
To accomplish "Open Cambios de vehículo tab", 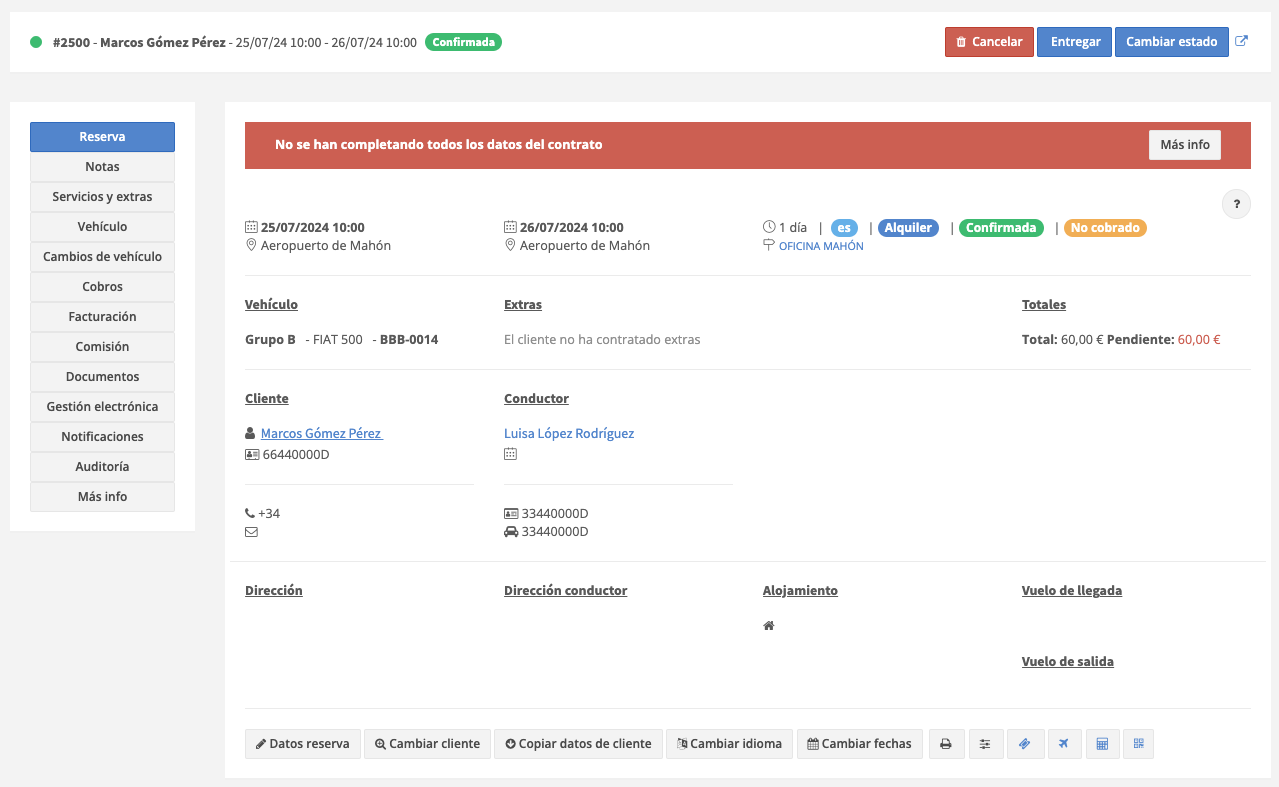I will [x=102, y=257].
